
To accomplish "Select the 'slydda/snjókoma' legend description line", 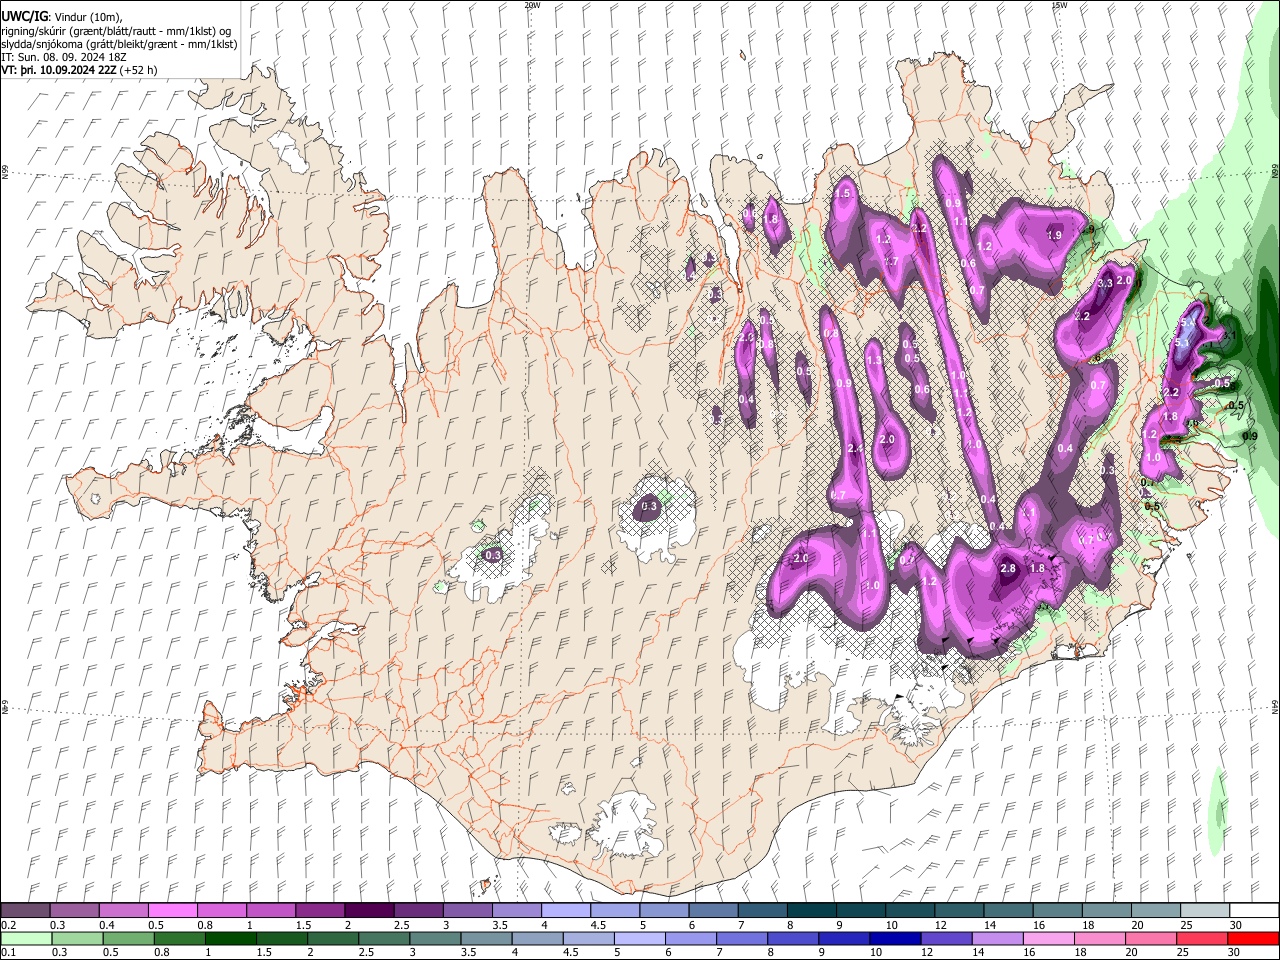I will [119, 44].
